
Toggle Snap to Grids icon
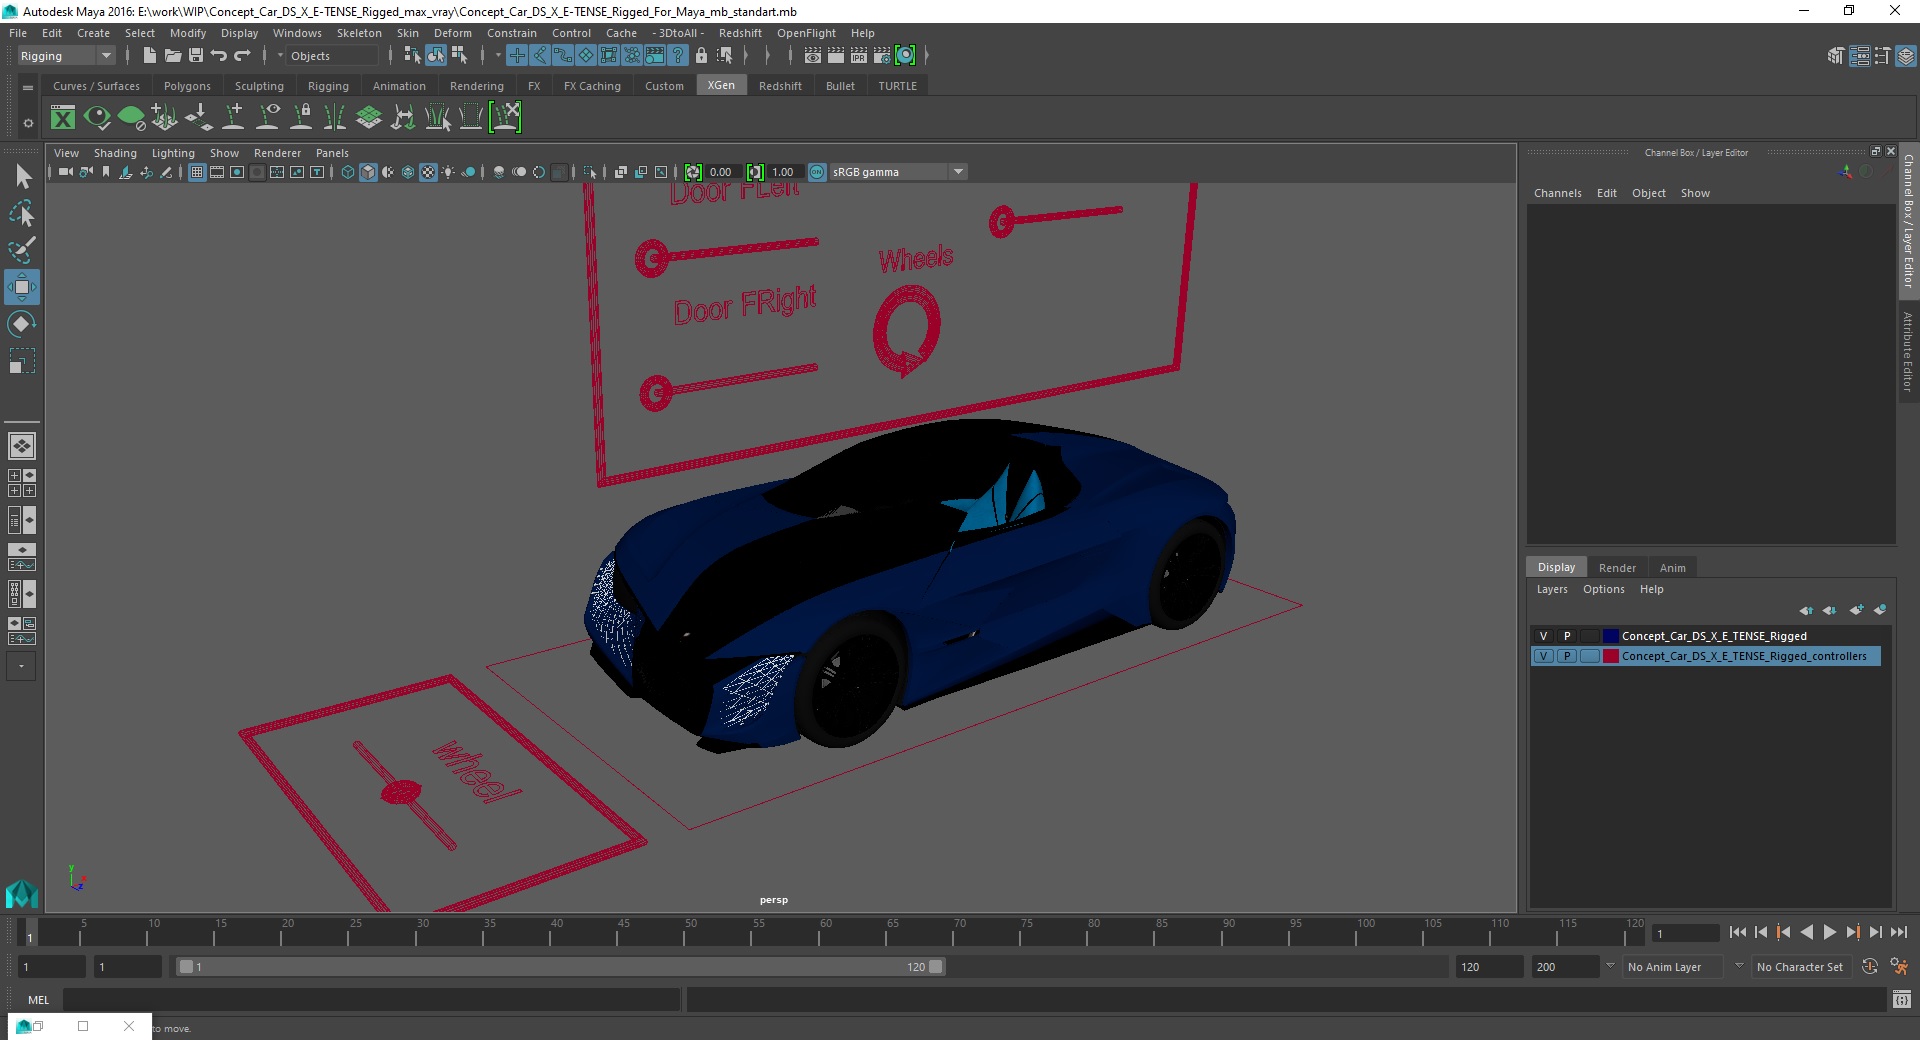(x=517, y=56)
